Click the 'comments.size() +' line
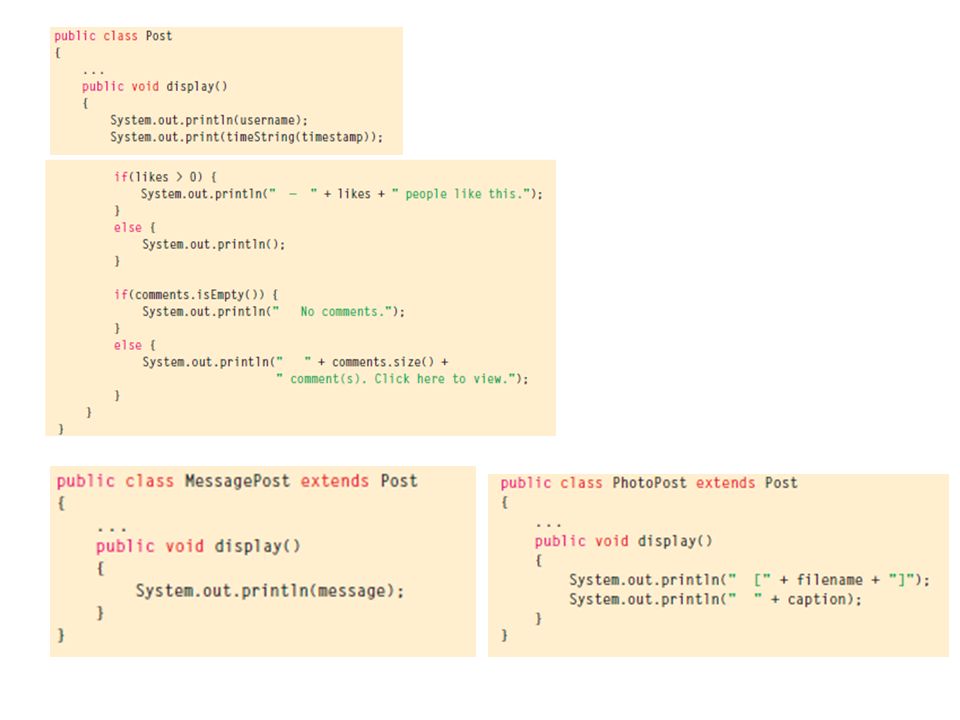 click(x=295, y=362)
